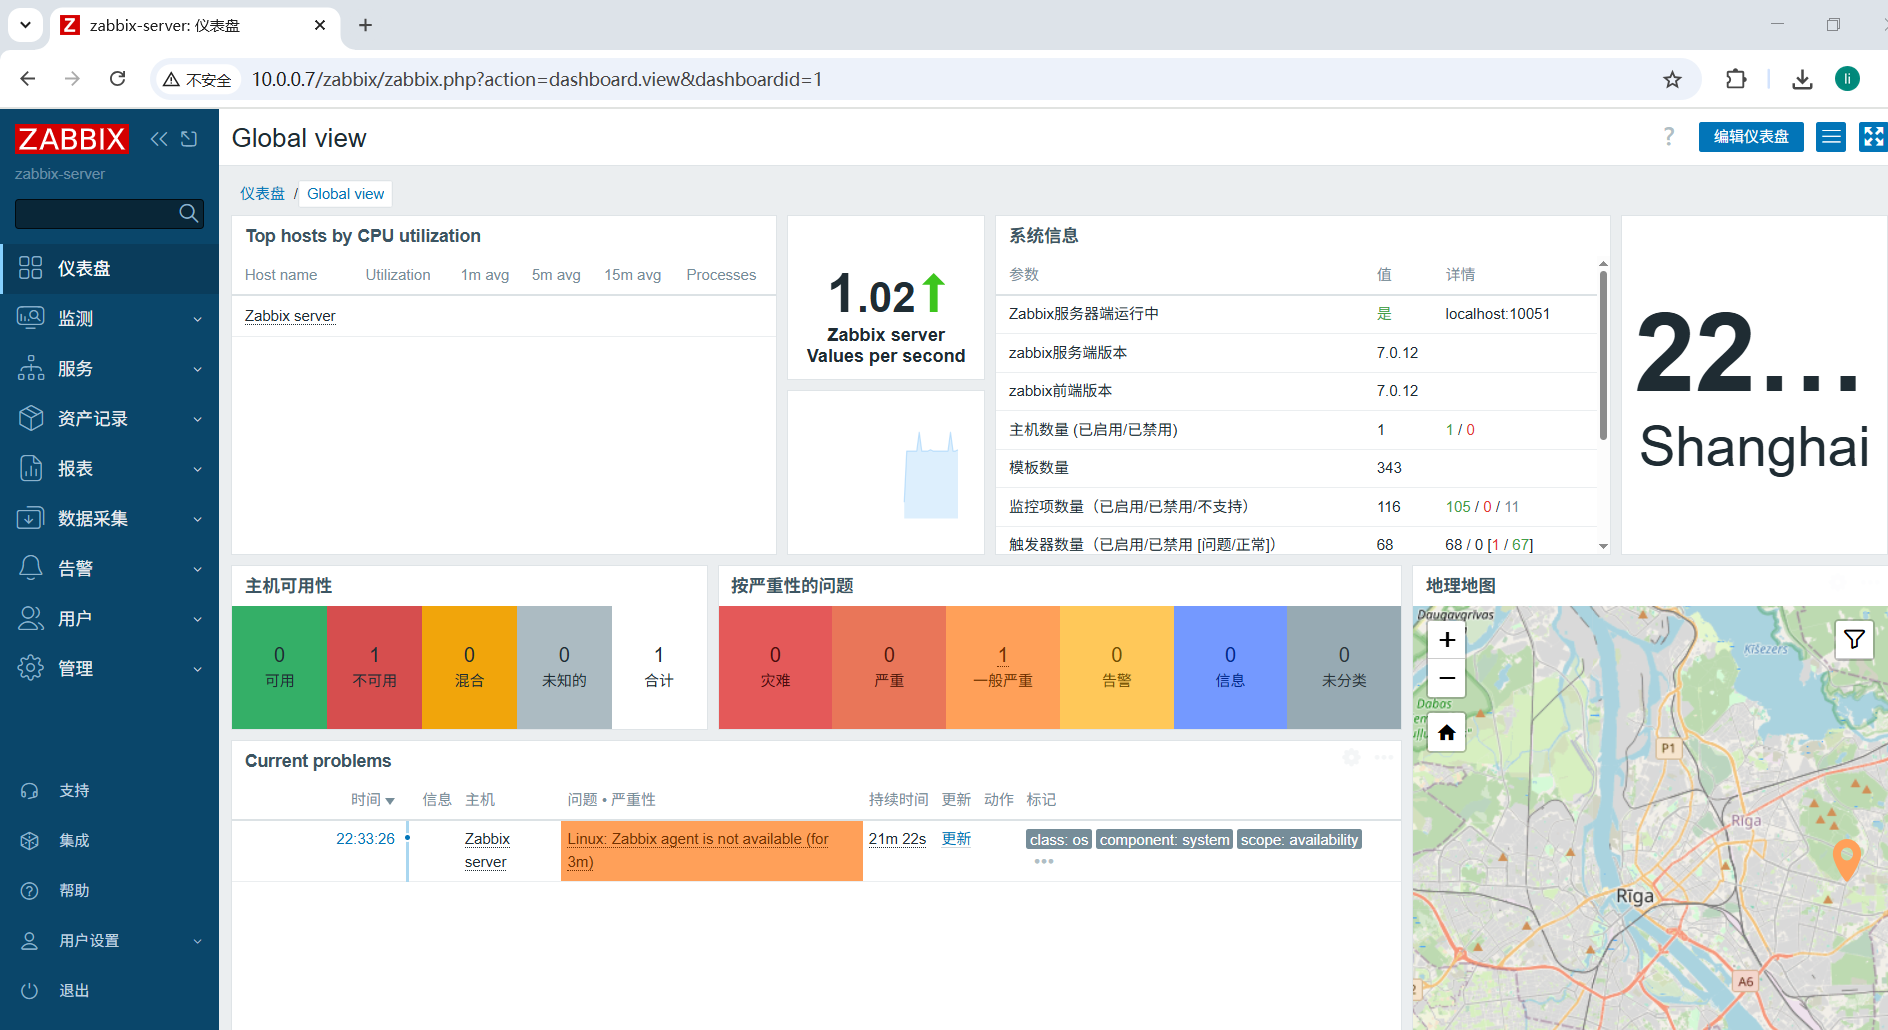The height and width of the screenshot is (1030, 1888).
Task: Expand the 监测 chevron arrow
Action: pyautogui.click(x=197, y=319)
